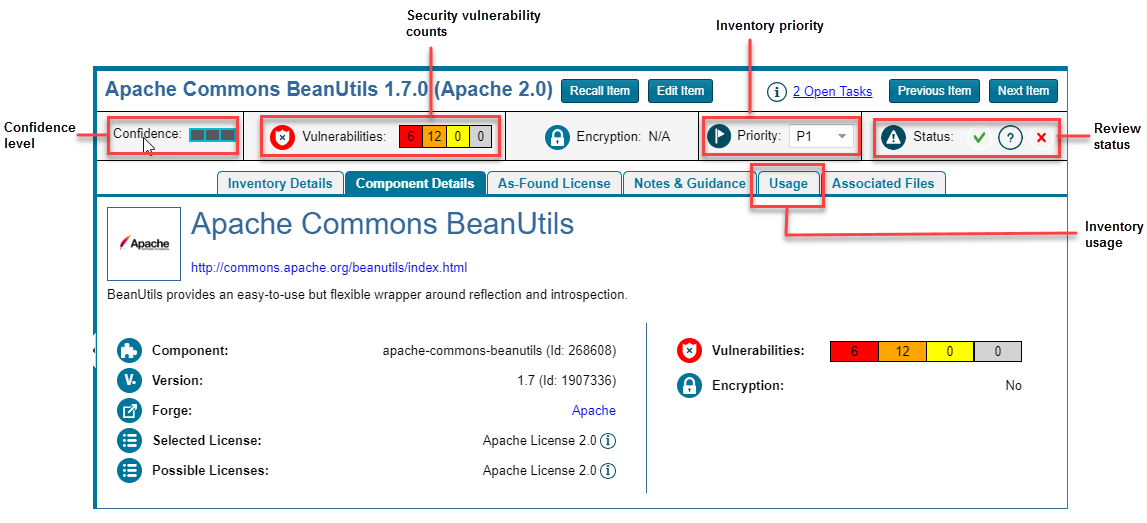
Task: Click Possible Licenses value Apache License 2.0
Action: pyautogui.click(x=540, y=471)
